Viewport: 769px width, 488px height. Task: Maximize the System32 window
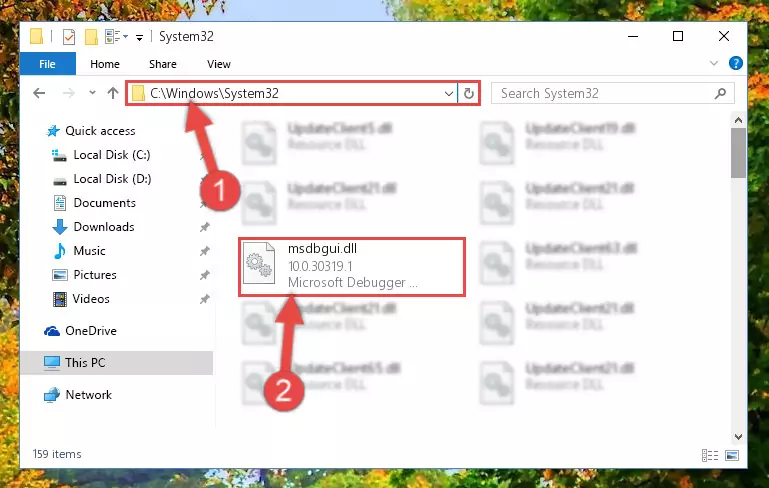(678, 36)
